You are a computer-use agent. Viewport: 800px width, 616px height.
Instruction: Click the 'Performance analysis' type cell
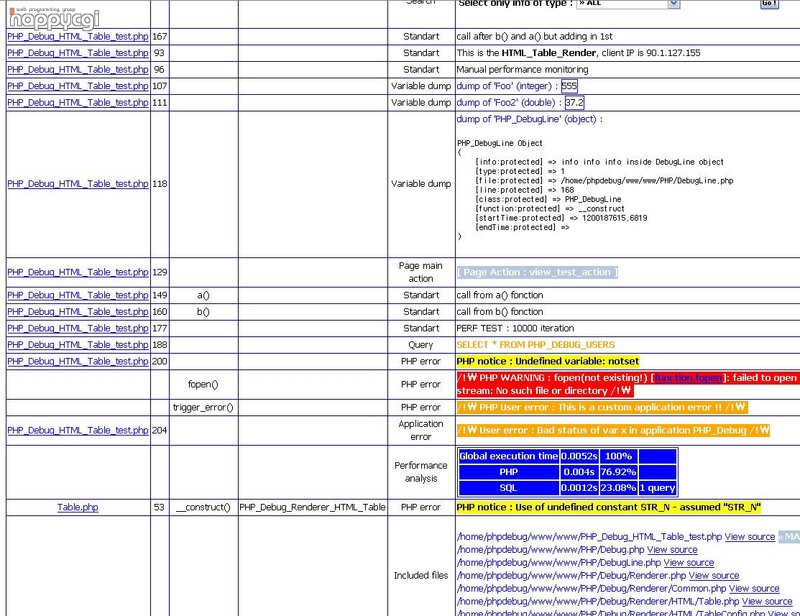point(421,472)
